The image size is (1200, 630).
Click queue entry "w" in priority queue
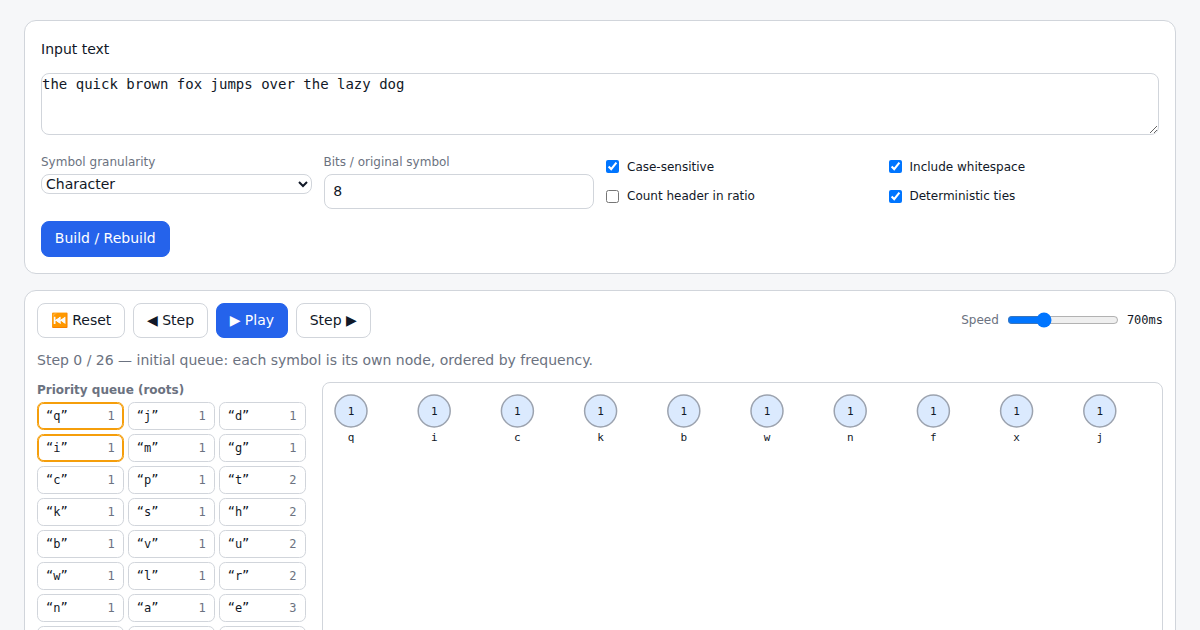[x=80, y=576]
